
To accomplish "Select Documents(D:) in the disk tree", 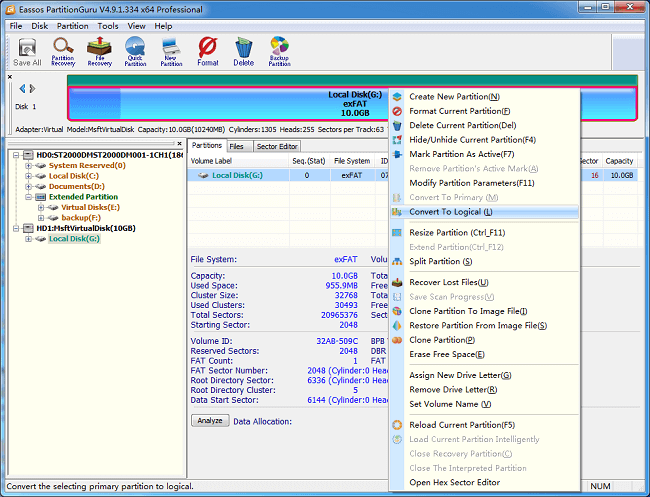I will pyautogui.click(x=76, y=187).
